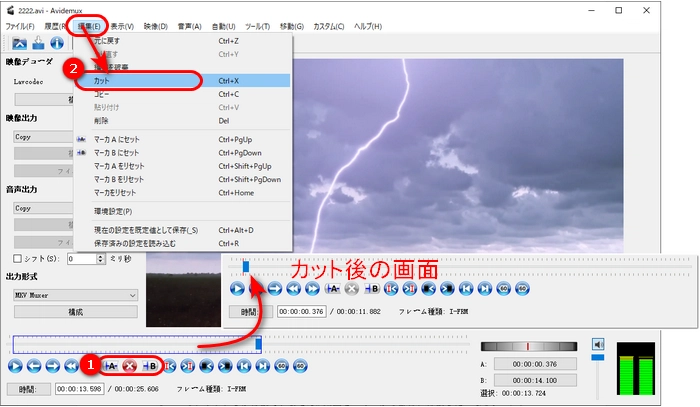Open the ファイル(F) menu
Viewport: 700px width, 407px height.
pyautogui.click(x=20, y=26)
